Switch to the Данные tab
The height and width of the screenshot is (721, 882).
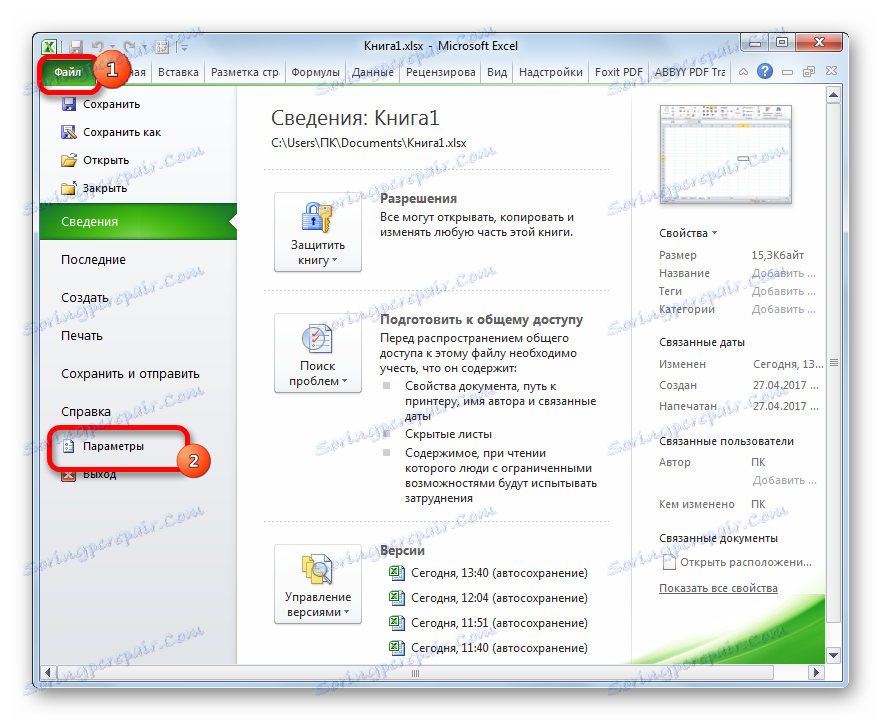point(372,72)
